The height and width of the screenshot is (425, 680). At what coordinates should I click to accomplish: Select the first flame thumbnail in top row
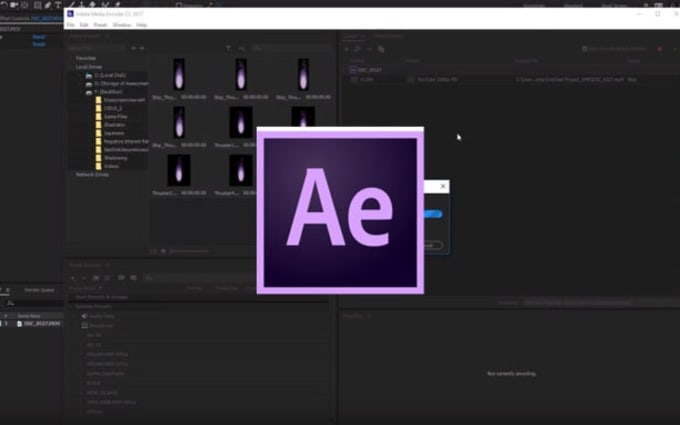click(x=179, y=75)
